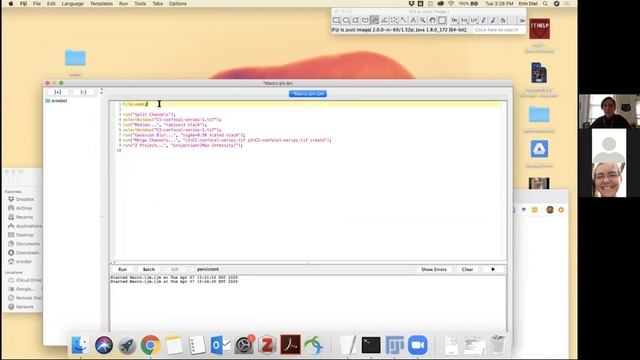Select the Multi-point tool in Fiji toolbar
This screenshot has height=360, width=640.
tap(394, 20)
